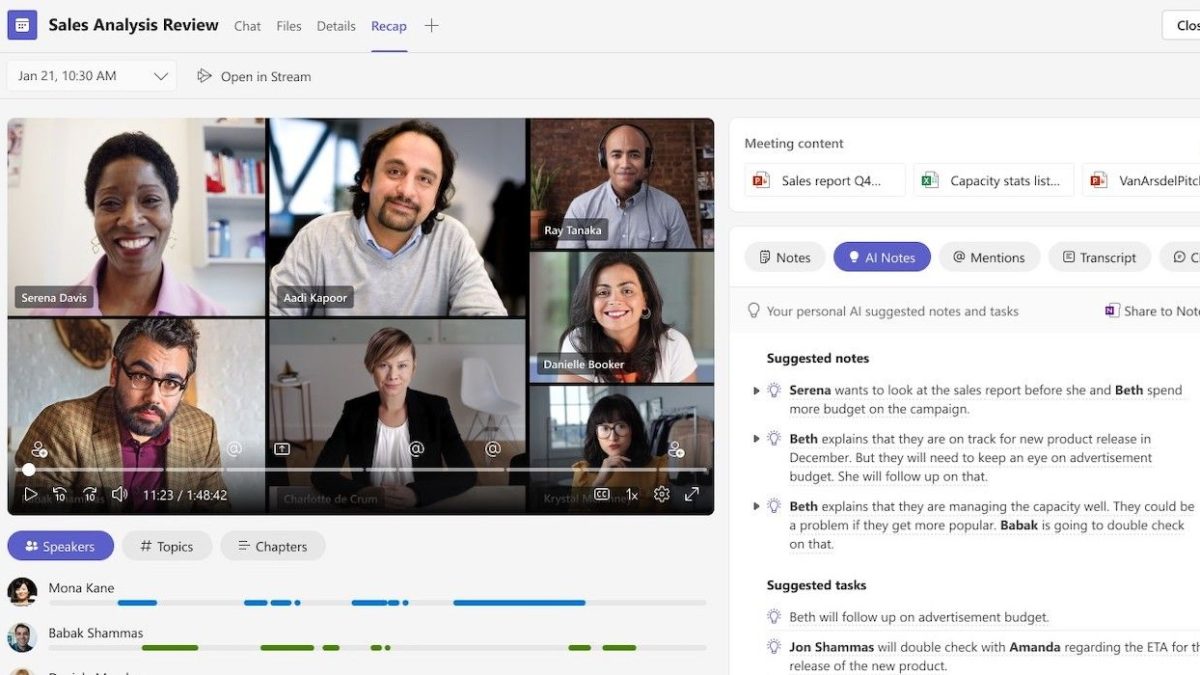Click Danielle Booker video tile
Viewport: 1200px width, 675px height.
point(622,317)
